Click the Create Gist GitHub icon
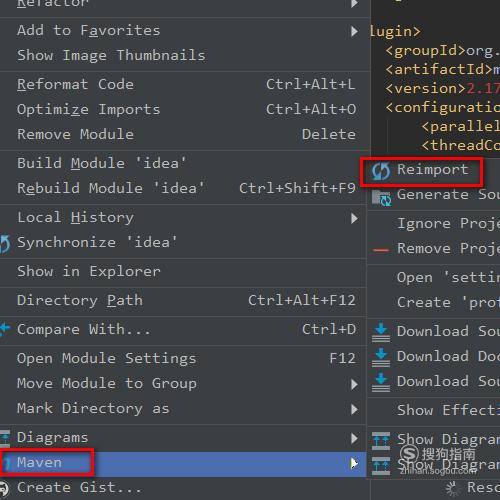Viewport: 500px width, 500px height. tap(4, 488)
